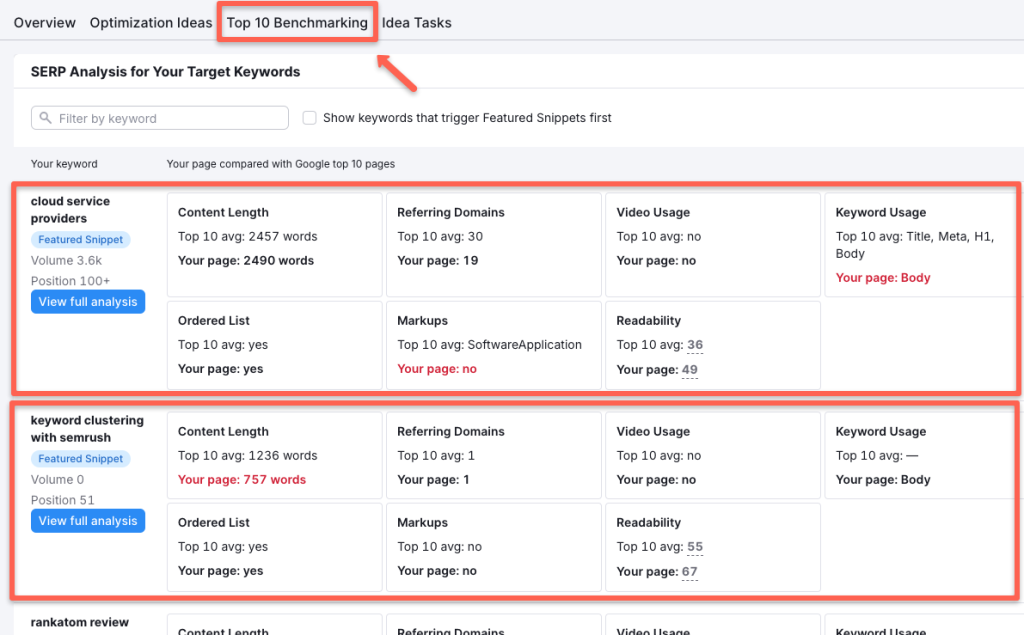
Task: Click the Featured Snippet badge under cloud service providers
Action: tap(80, 239)
